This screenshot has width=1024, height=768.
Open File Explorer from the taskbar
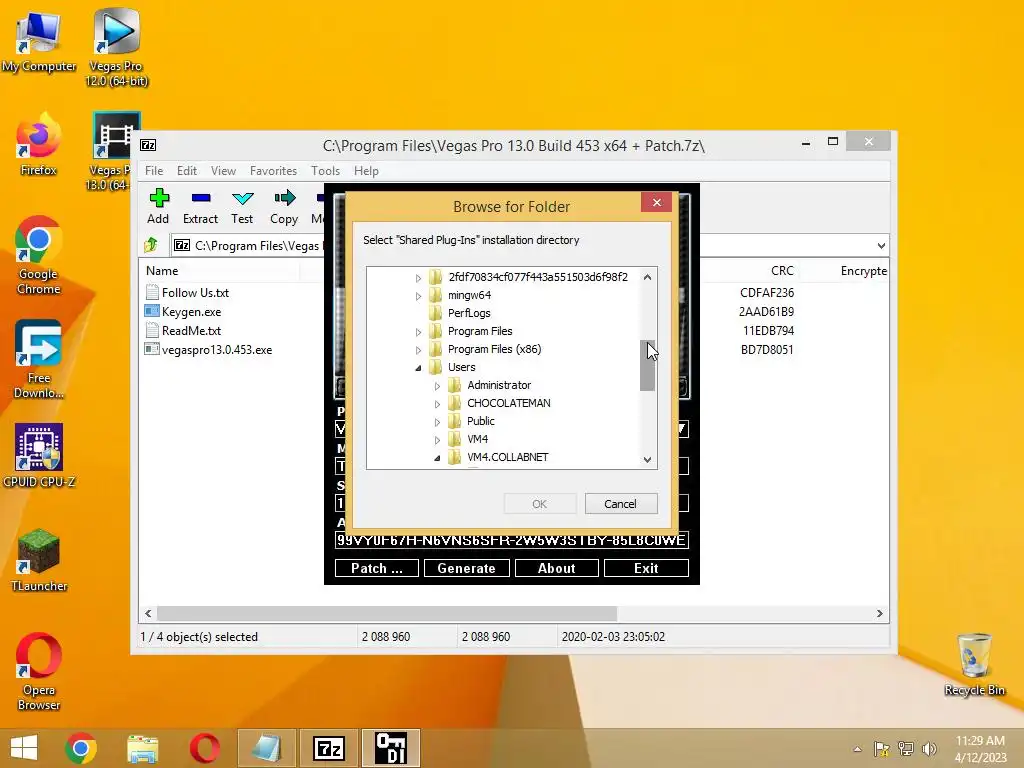click(x=142, y=748)
